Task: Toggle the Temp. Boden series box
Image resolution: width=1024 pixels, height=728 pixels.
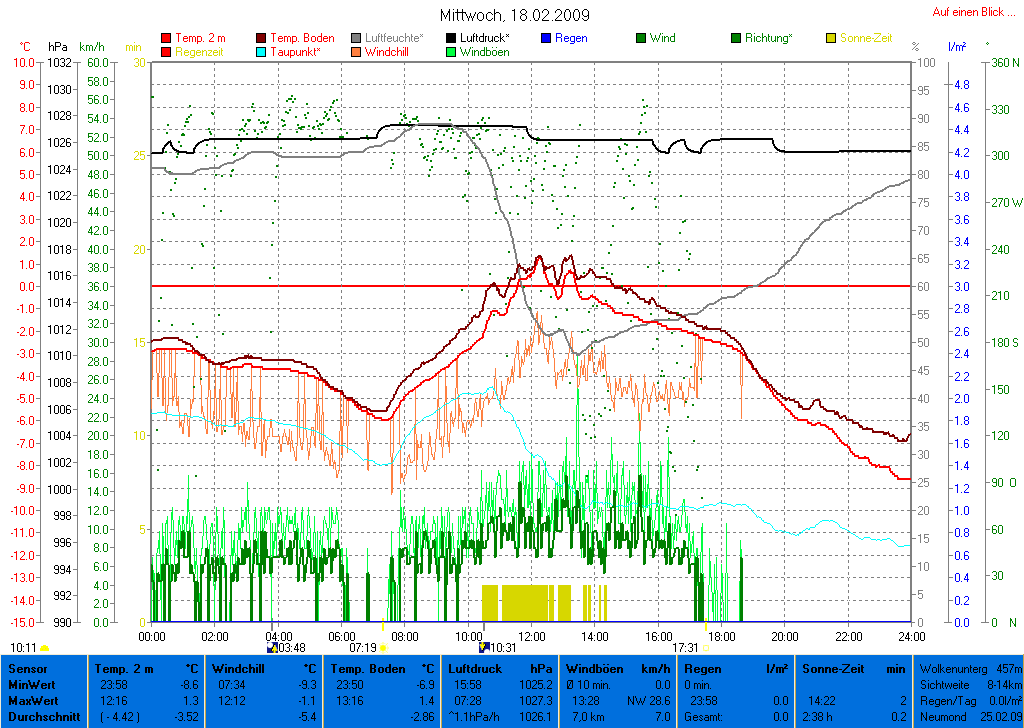Action: pos(263,39)
